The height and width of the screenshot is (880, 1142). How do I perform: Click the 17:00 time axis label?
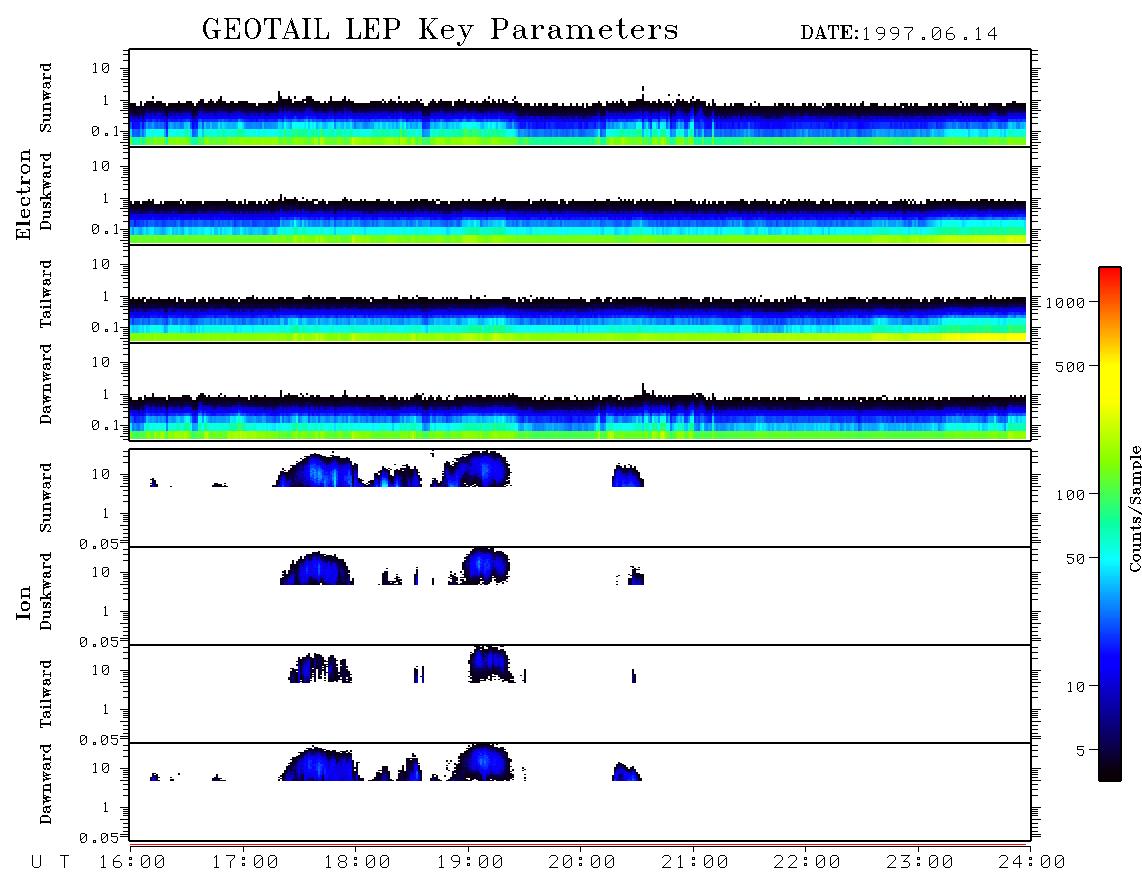(x=245, y=863)
